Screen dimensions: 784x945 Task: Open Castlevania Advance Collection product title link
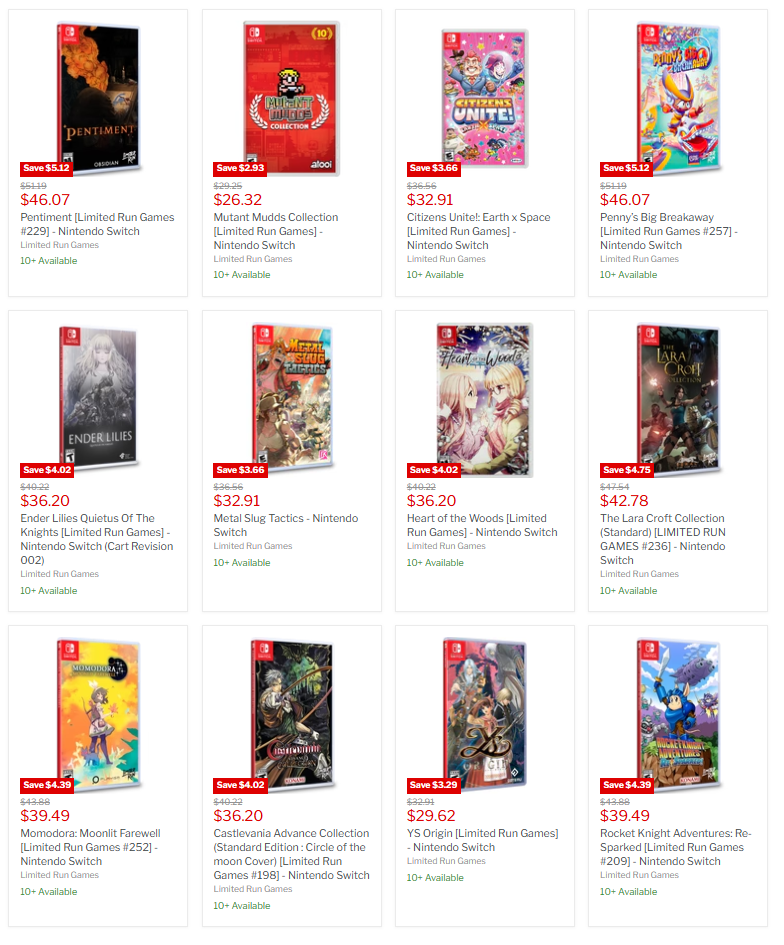coord(292,854)
